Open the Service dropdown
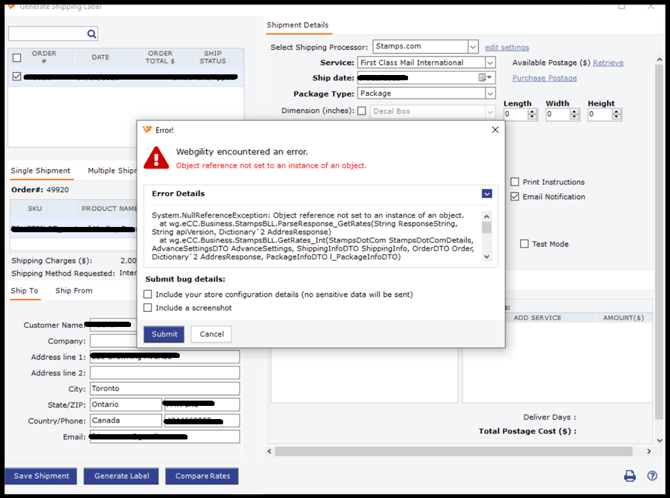This screenshot has width=670, height=498. pos(490,62)
